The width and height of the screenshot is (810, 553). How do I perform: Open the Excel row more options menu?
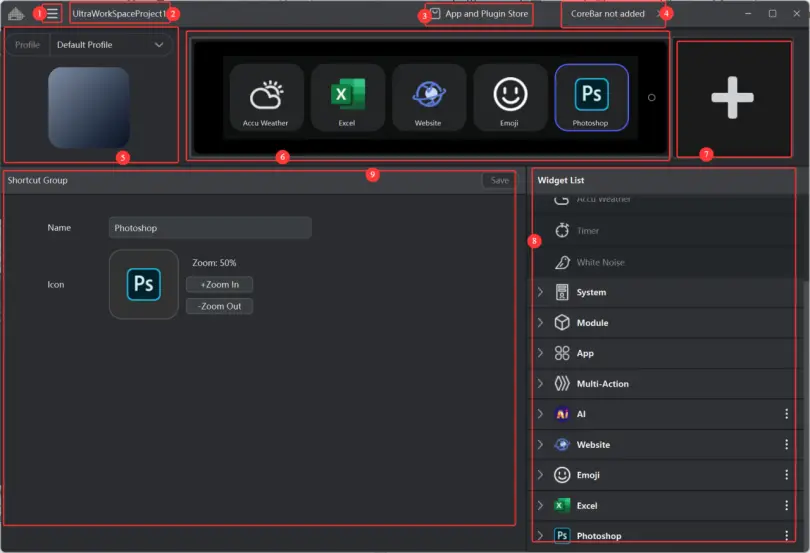786,505
